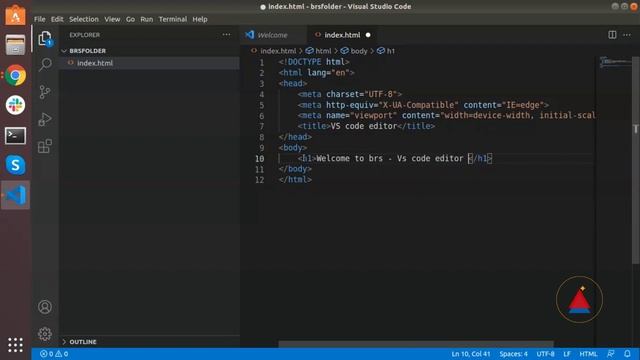Open the Run menu
The height and width of the screenshot is (360, 640).
(147, 19)
